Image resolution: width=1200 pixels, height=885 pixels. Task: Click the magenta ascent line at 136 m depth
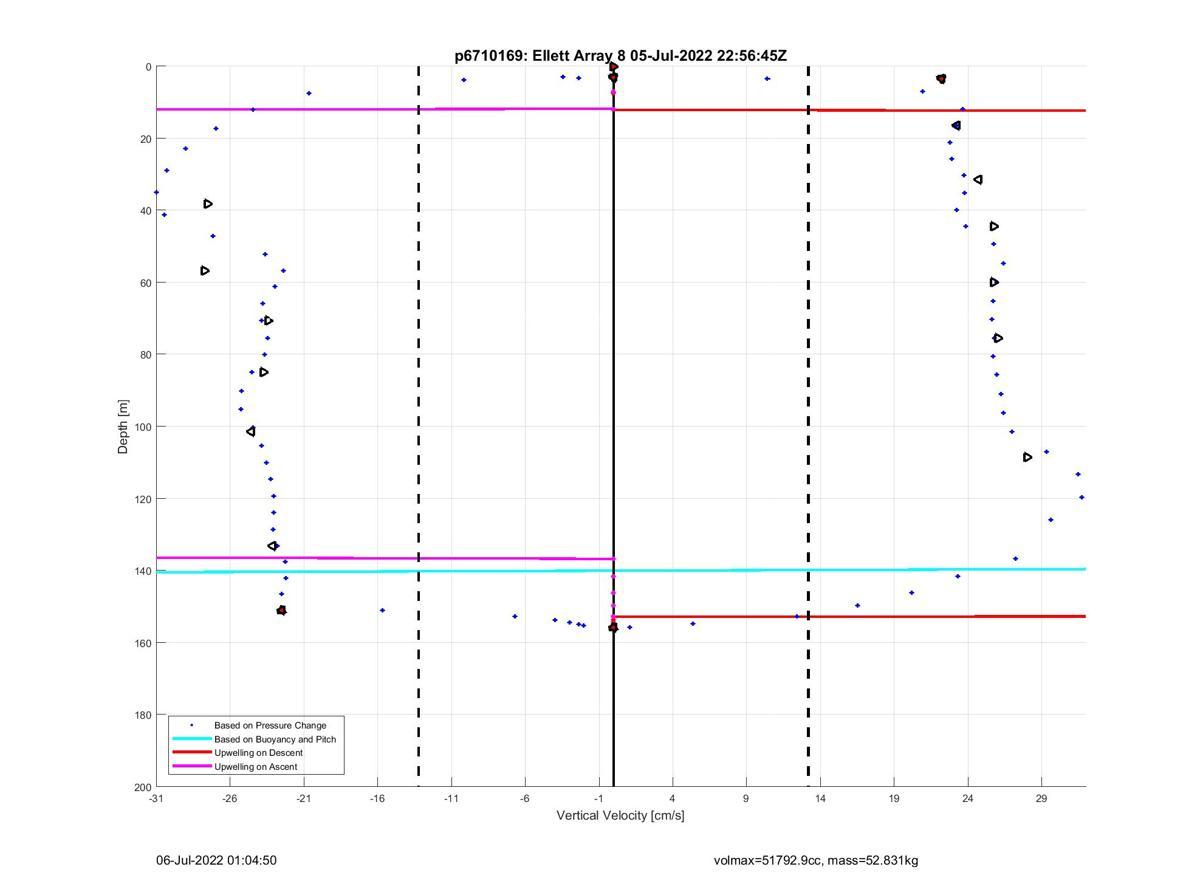point(386,558)
